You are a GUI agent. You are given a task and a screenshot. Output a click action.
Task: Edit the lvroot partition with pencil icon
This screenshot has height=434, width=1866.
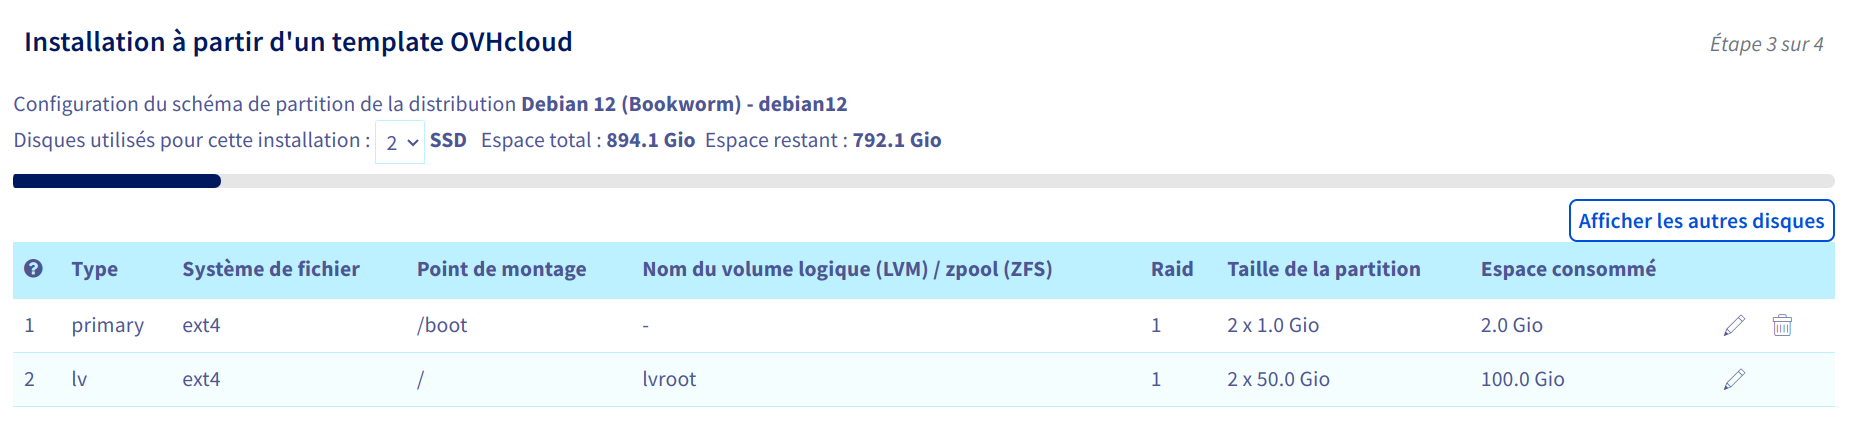click(x=1734, y=379)
